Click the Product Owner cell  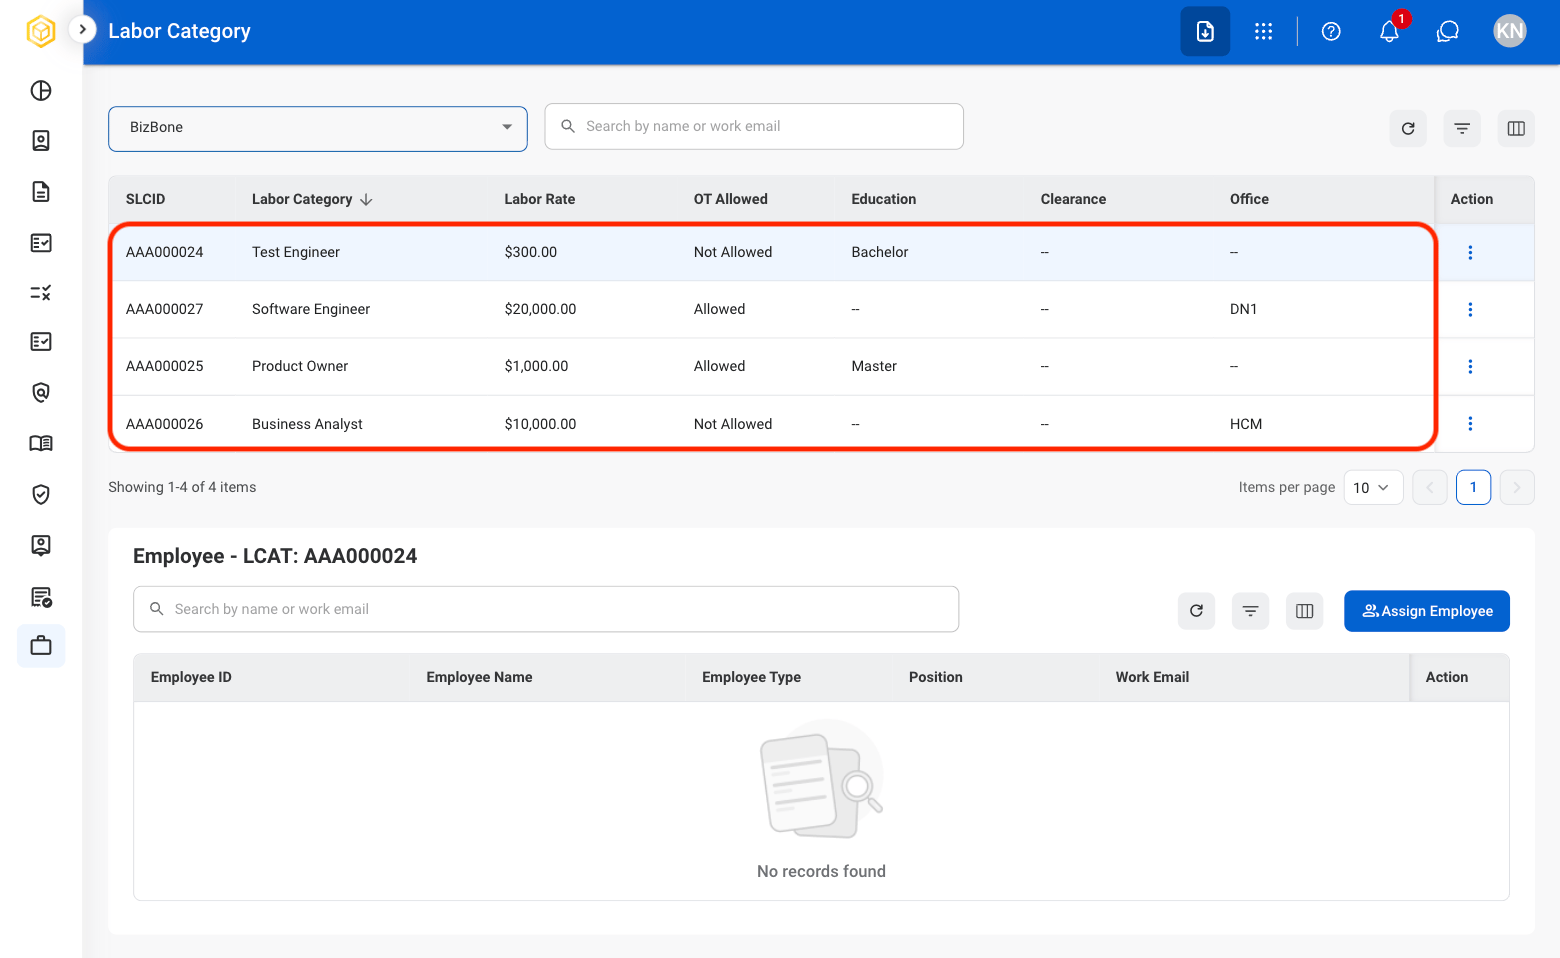300,366
